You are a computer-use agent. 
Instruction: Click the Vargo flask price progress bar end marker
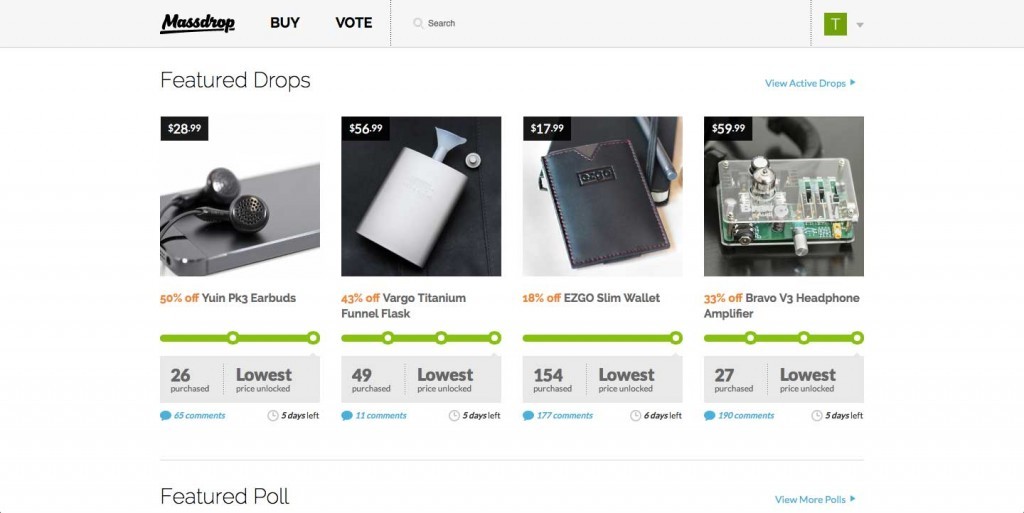pyautogui.click(x=494, y=338)
